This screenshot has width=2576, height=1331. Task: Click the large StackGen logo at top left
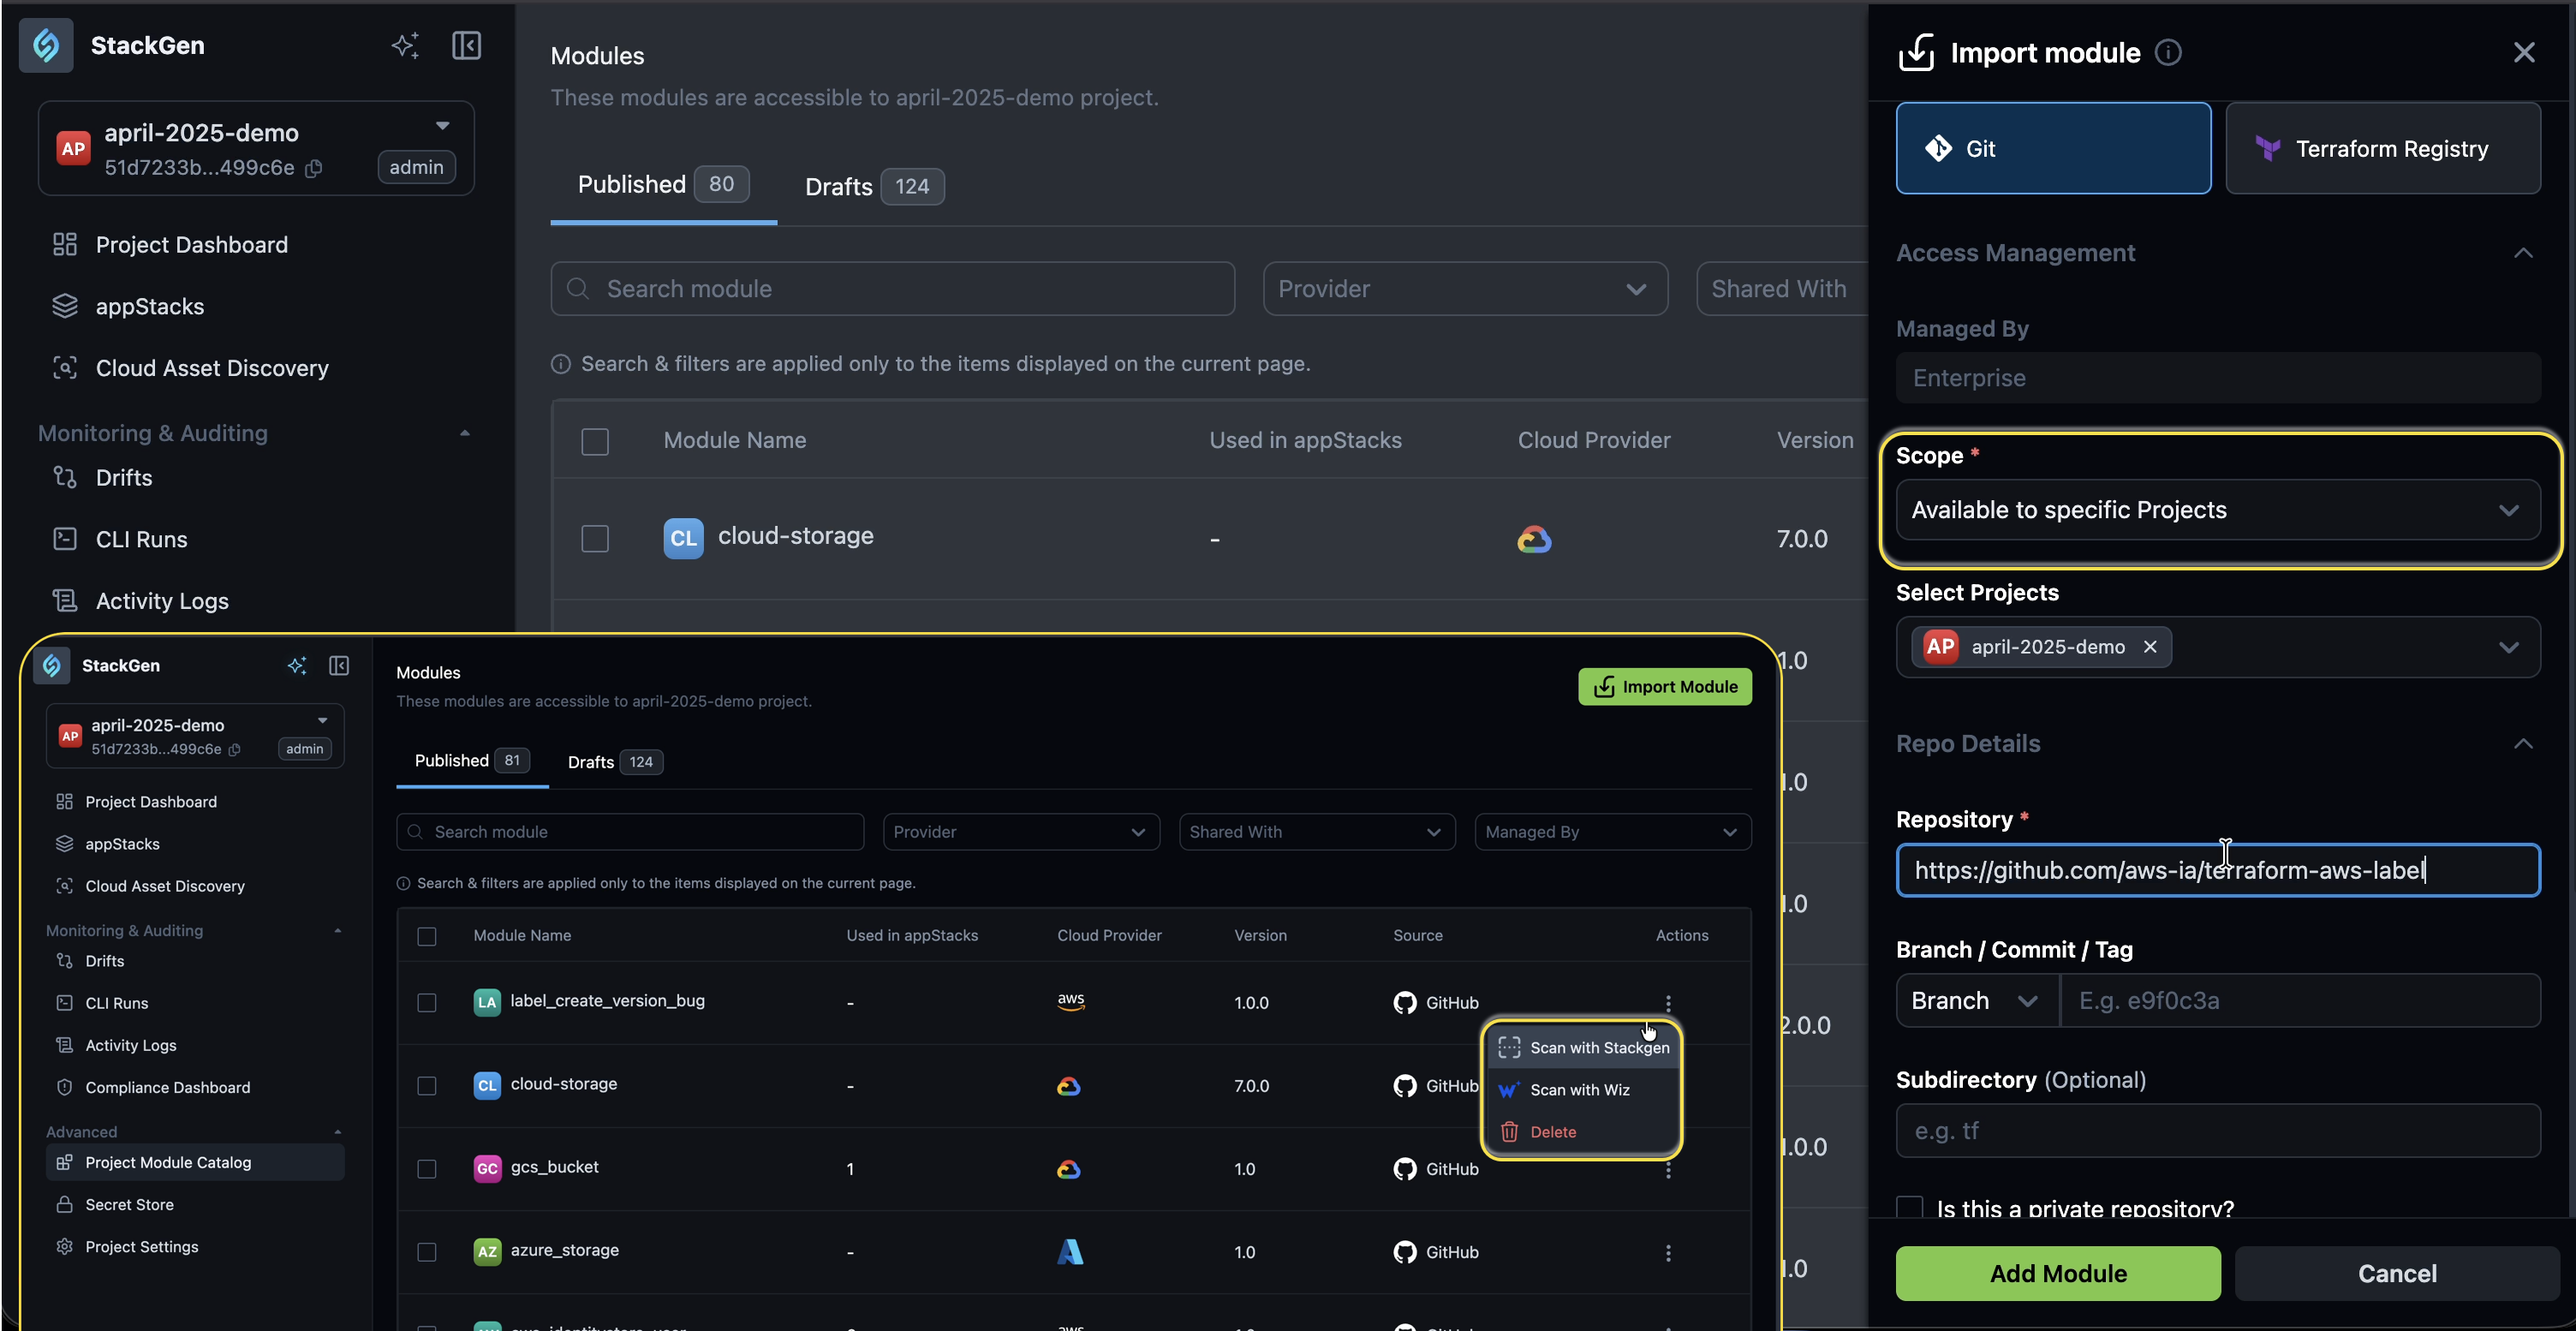46,45
